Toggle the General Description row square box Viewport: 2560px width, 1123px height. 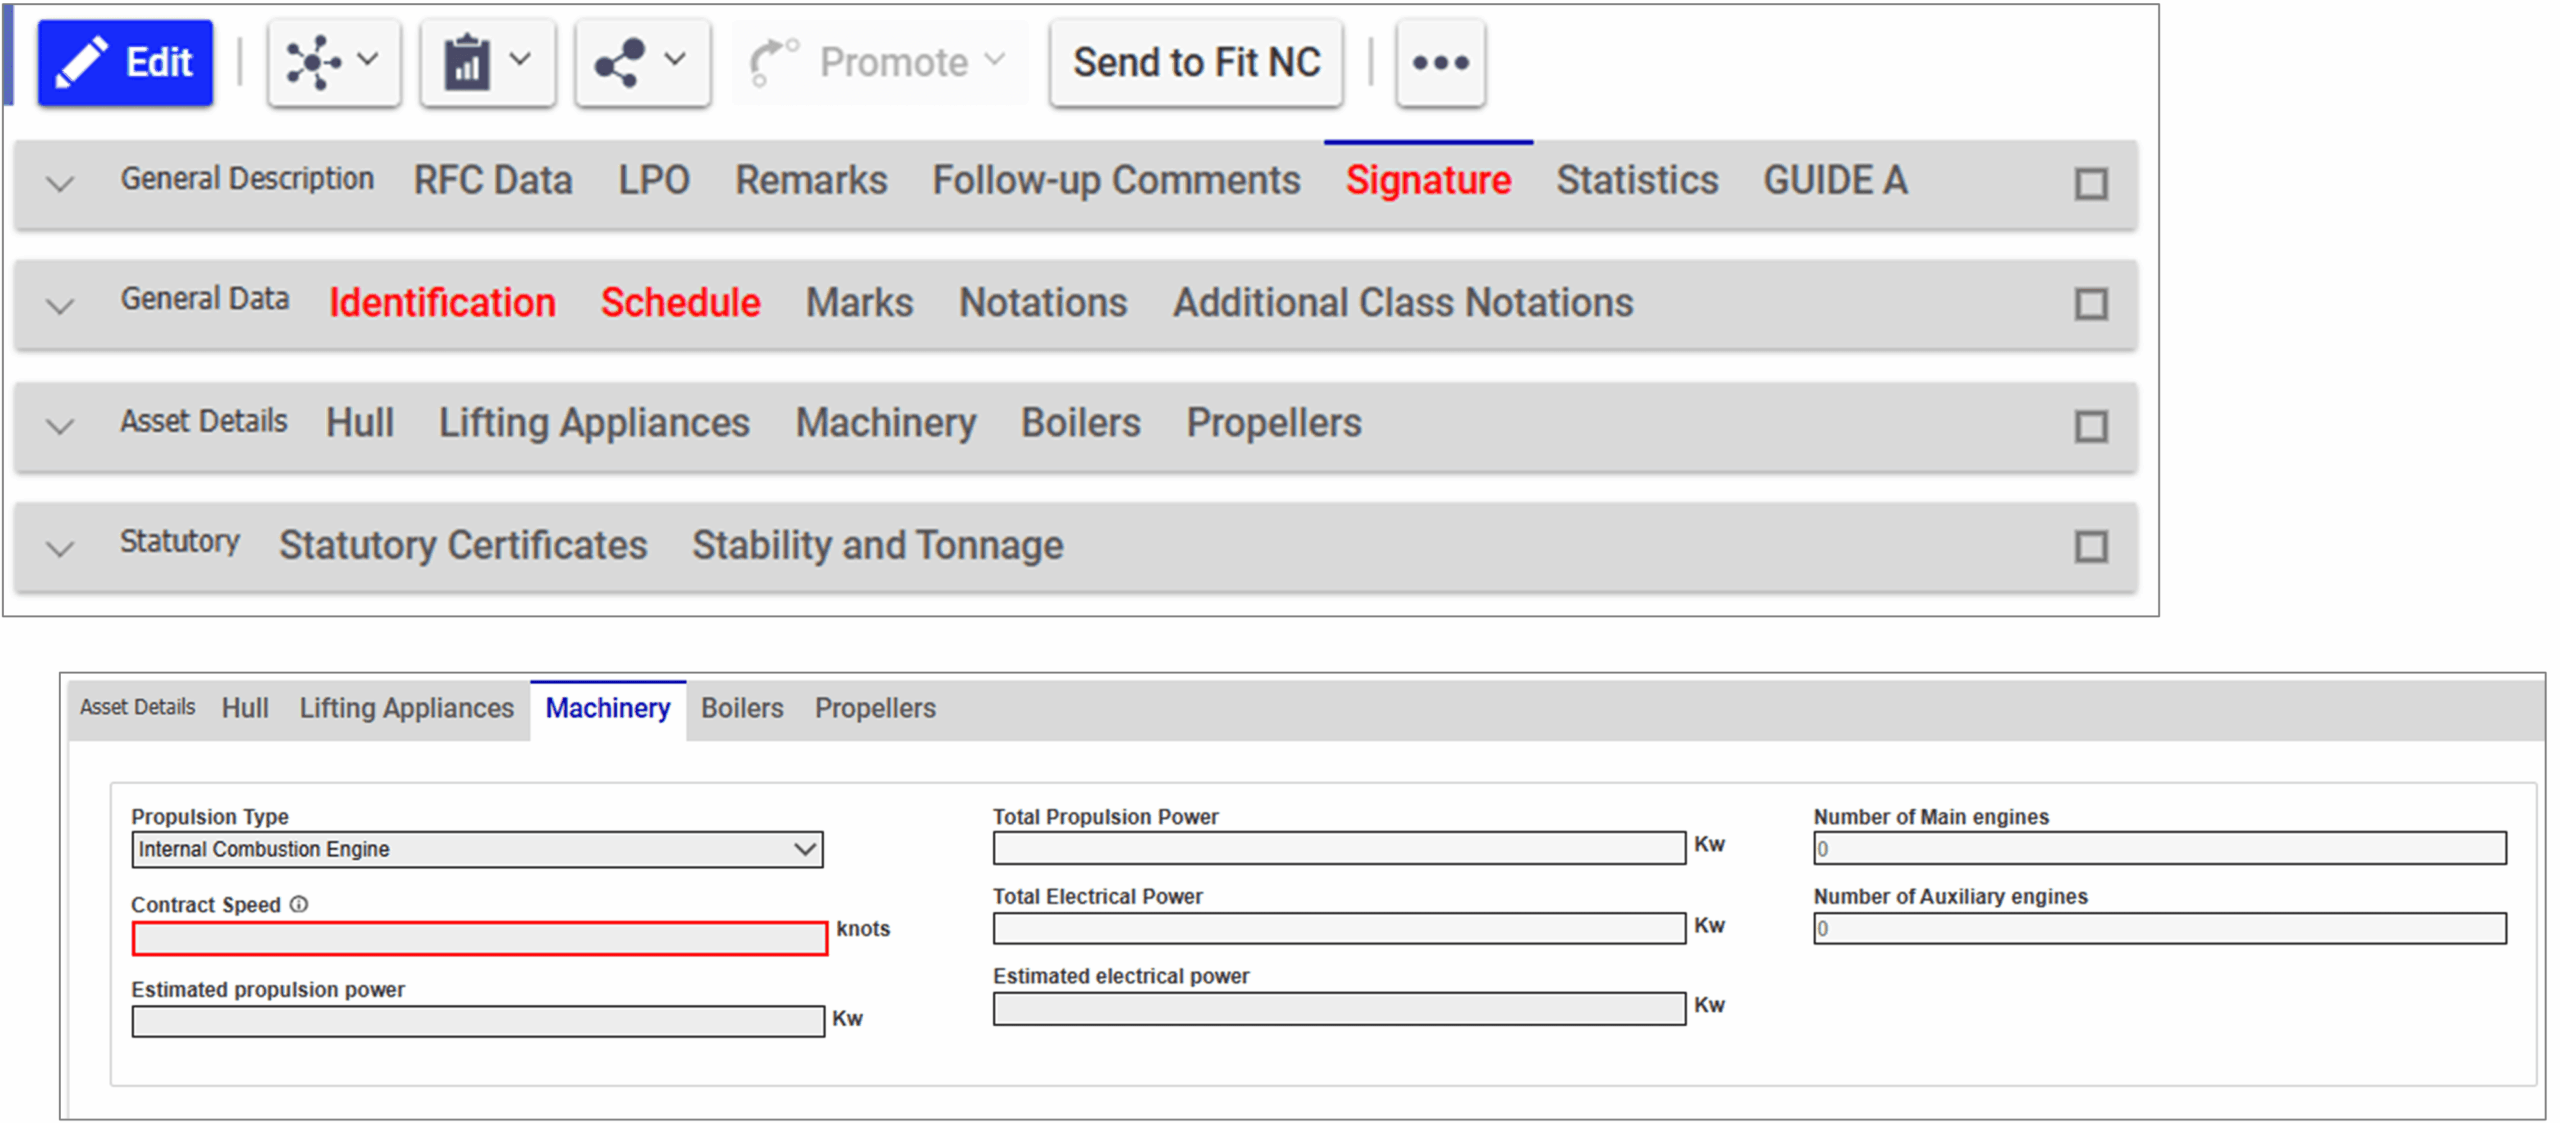(2091, 184)
